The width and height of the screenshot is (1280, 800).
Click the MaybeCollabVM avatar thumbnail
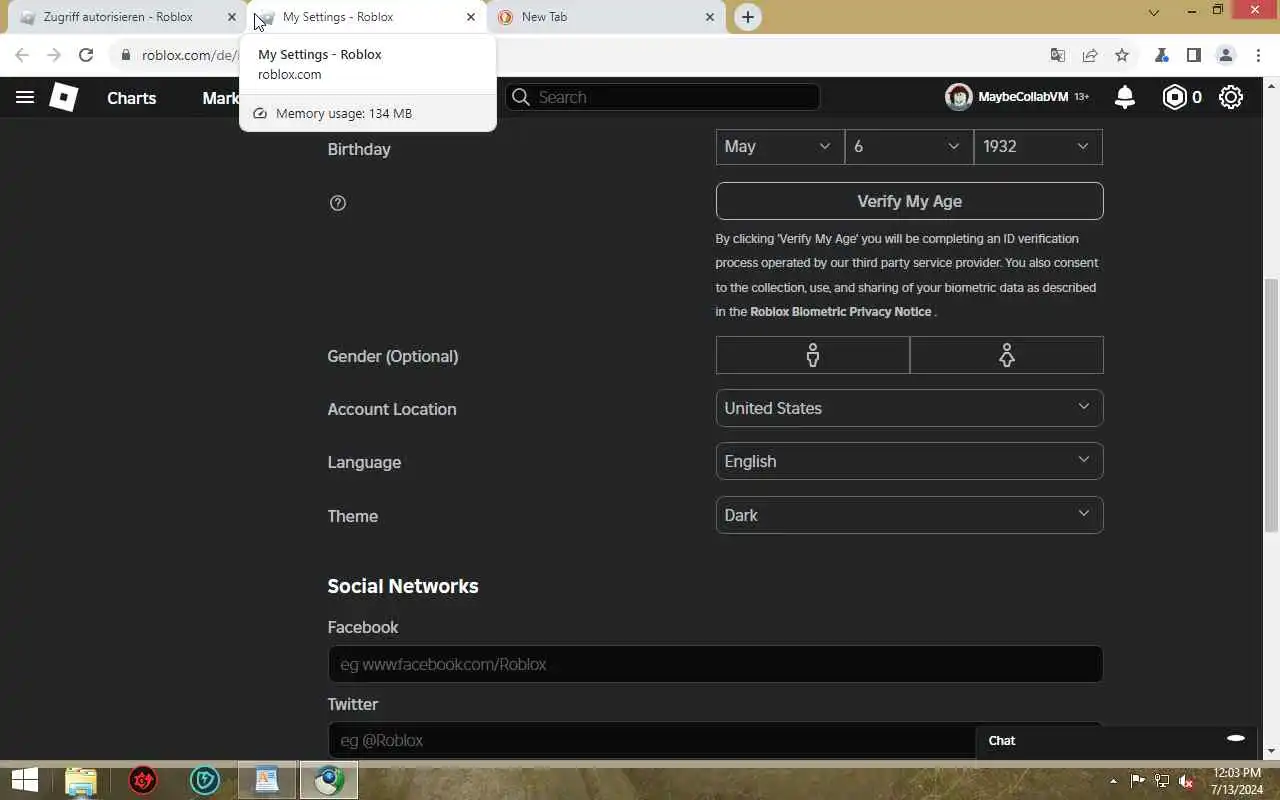click(x=959, y=97)
